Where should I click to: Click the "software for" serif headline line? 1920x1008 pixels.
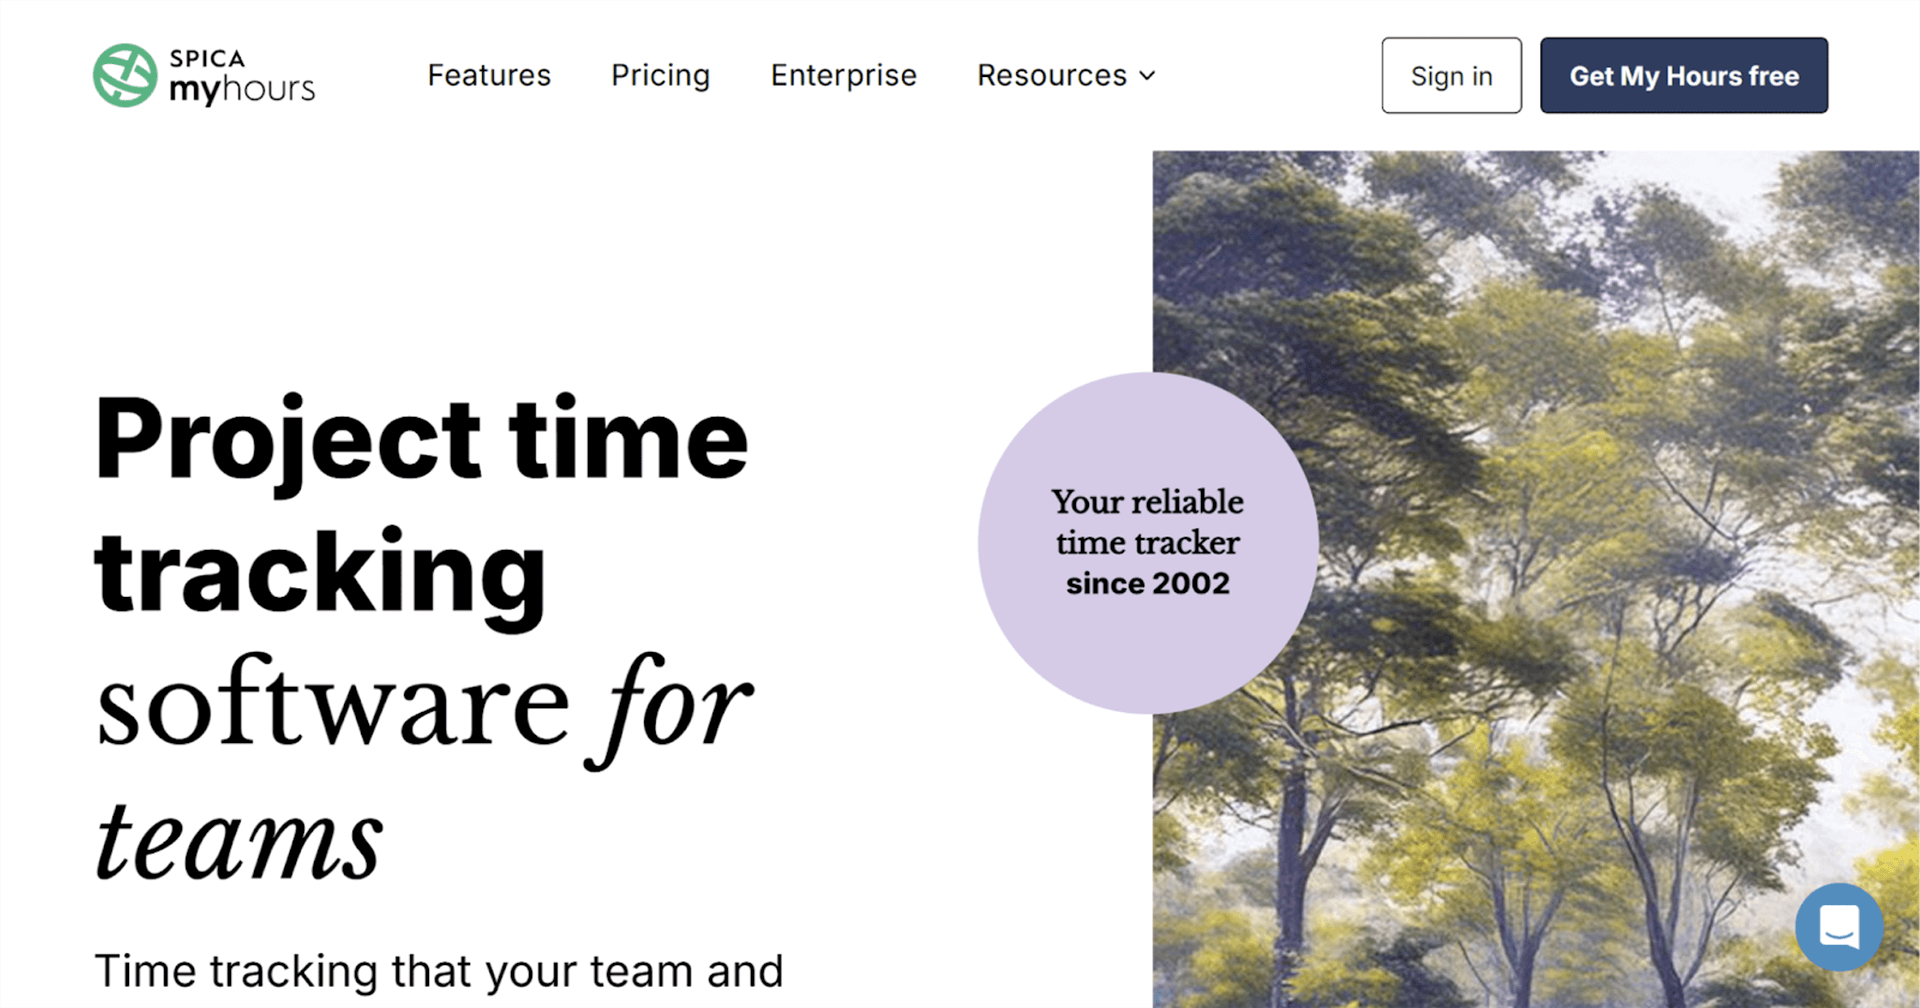(x=422, y=706)
